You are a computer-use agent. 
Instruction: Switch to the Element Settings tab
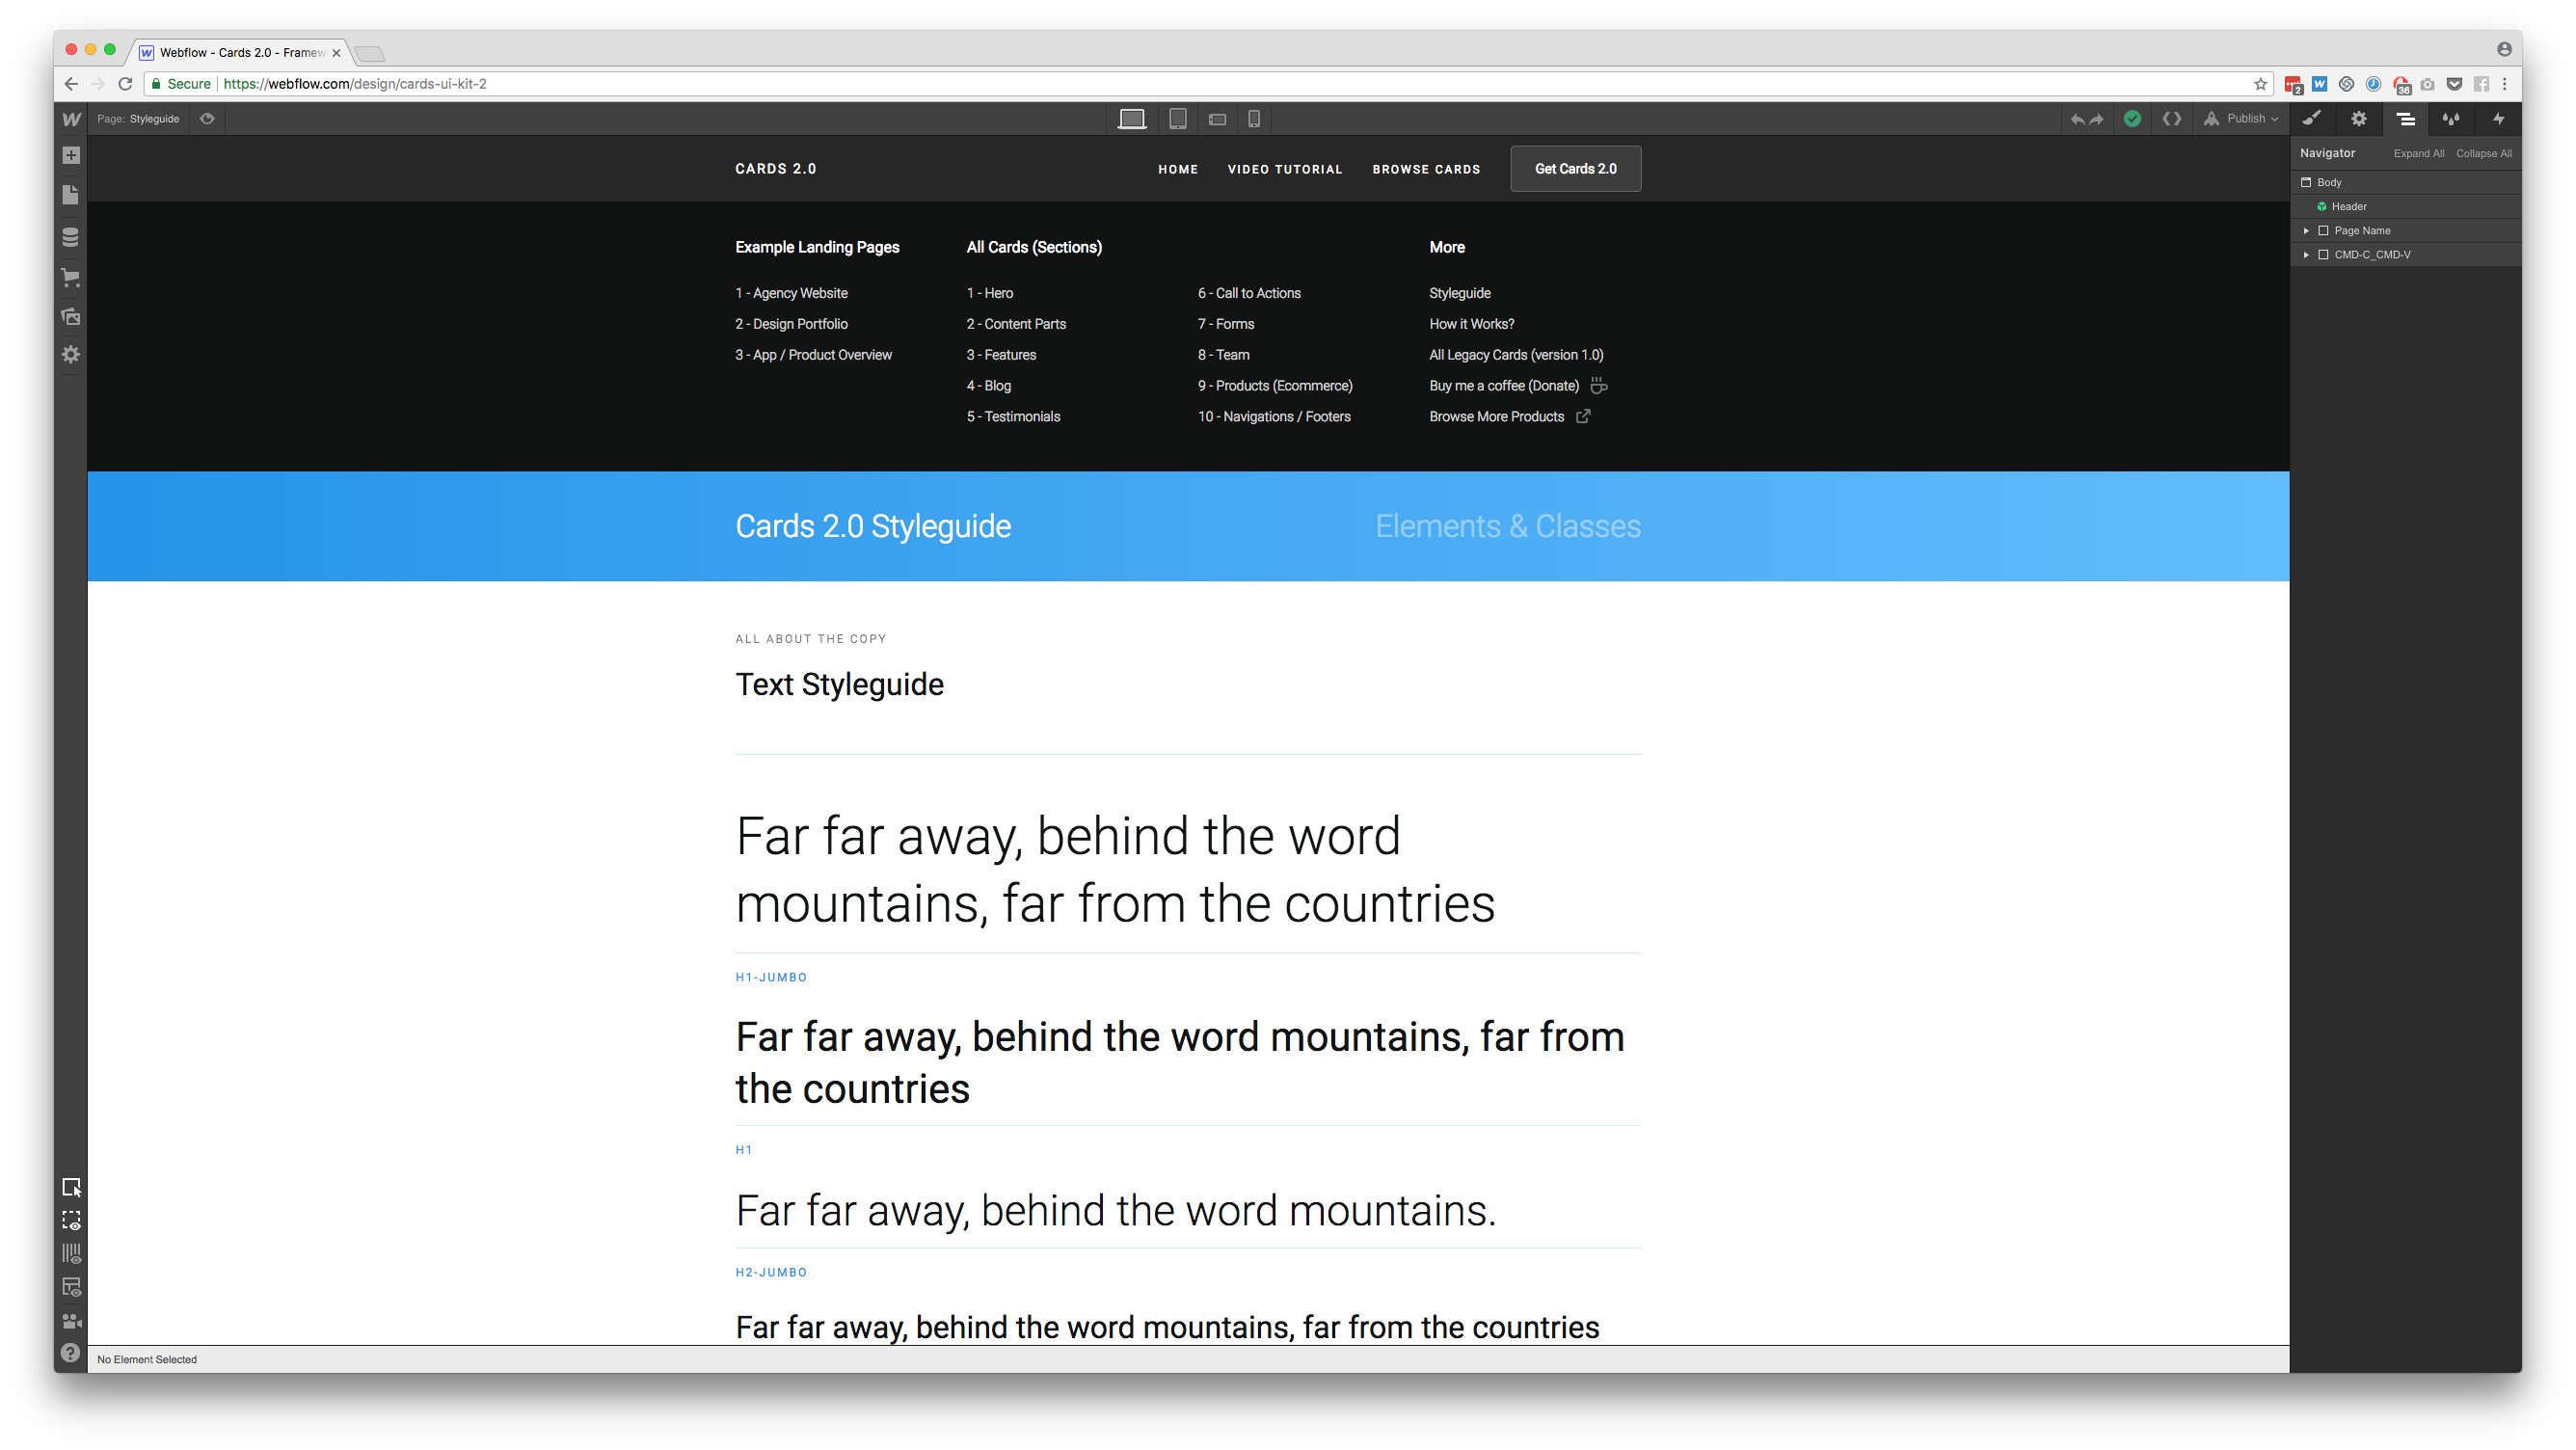click(x=2358, y=119)
